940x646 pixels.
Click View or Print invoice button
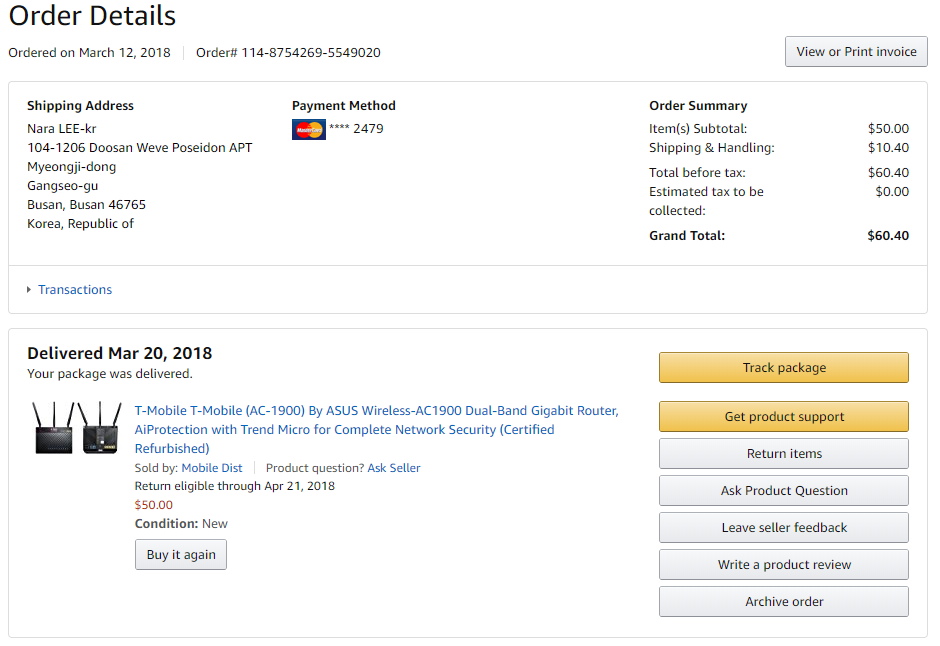[x=856, y=52]
